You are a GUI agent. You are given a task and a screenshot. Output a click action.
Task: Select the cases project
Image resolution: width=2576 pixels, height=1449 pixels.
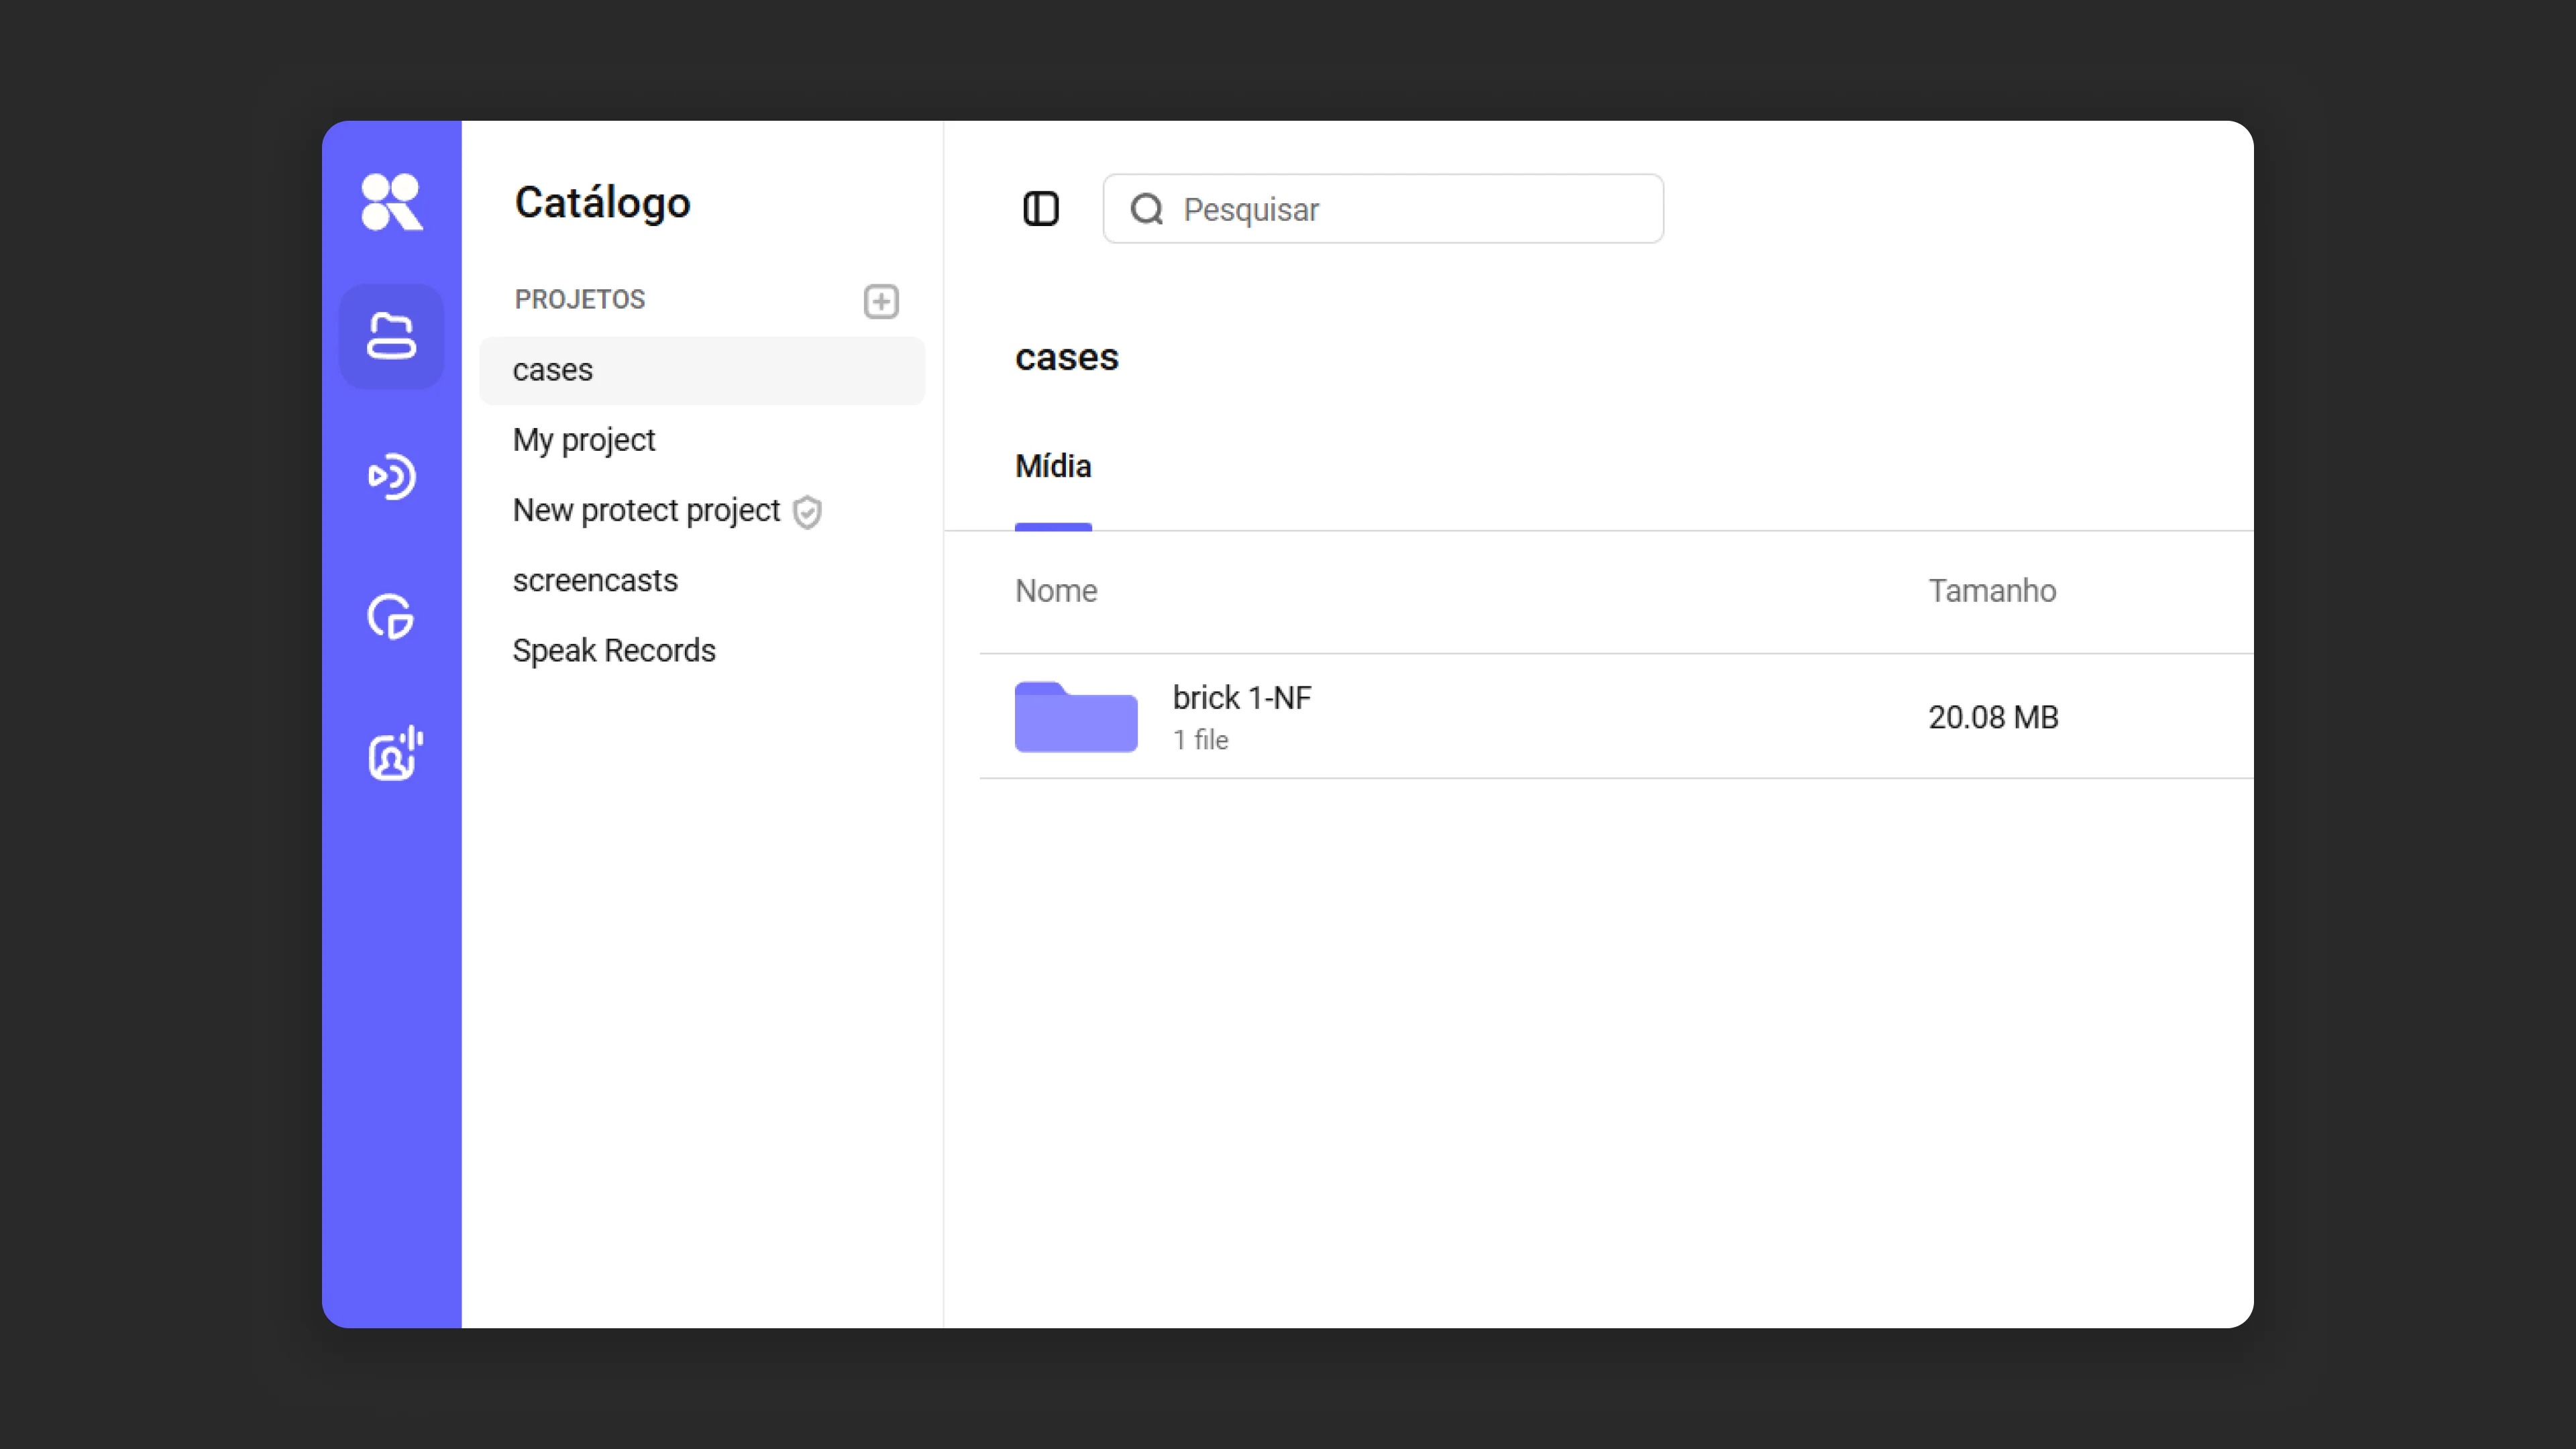[x=702, y=370]
